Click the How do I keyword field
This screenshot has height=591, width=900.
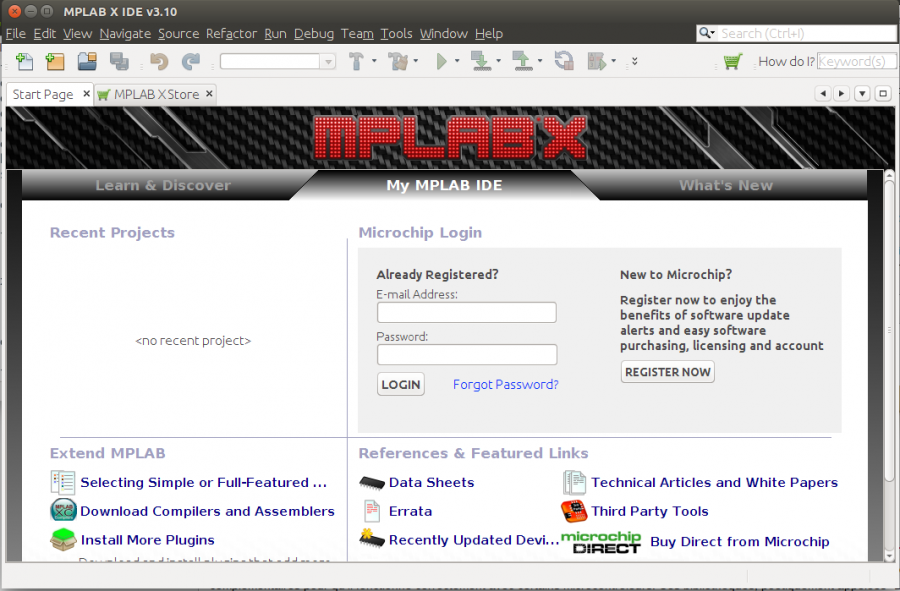855,61
